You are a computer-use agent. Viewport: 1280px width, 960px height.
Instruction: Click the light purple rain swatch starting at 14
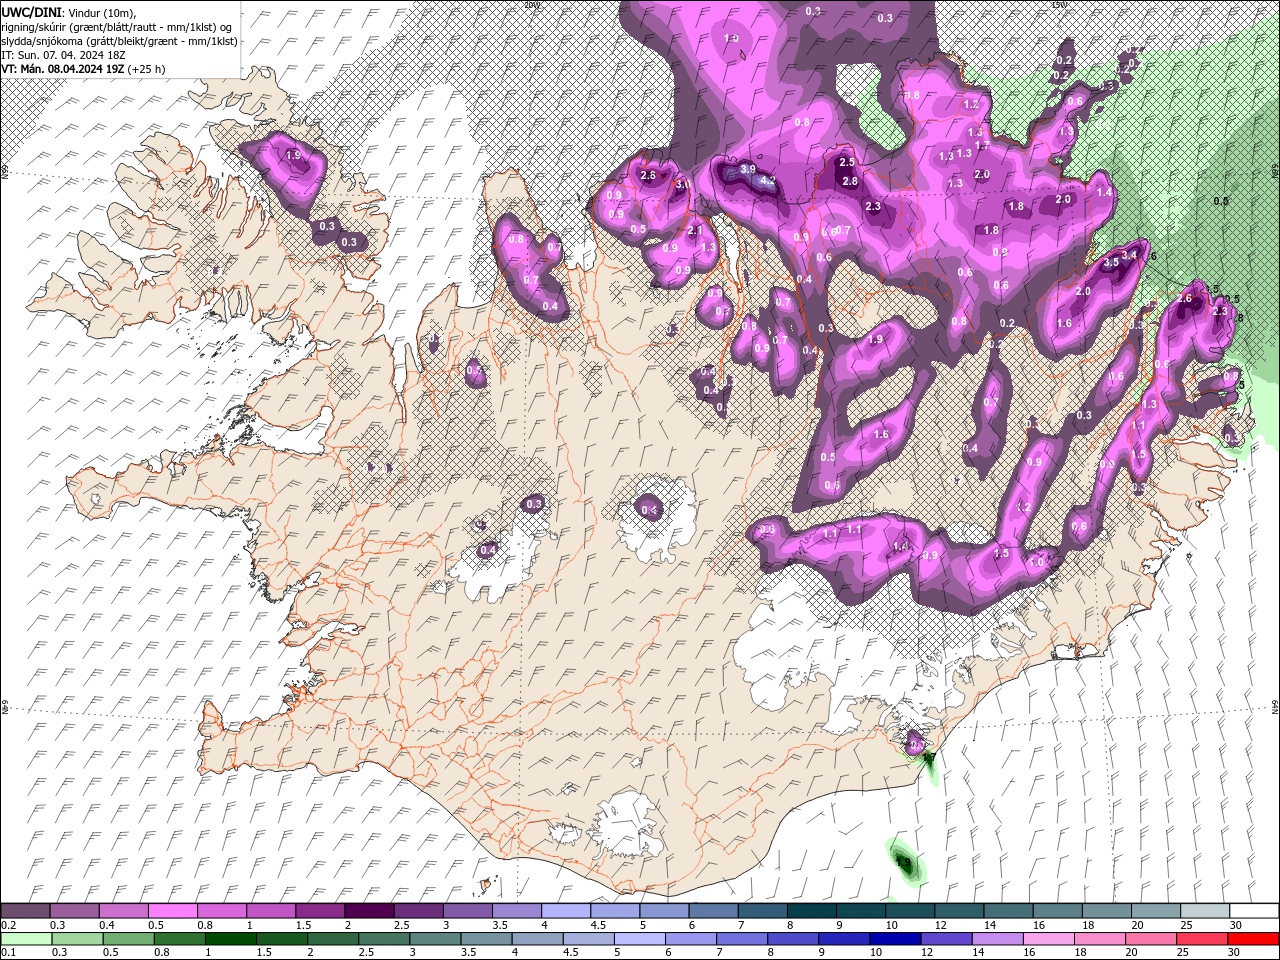click(x=996, y=938)
